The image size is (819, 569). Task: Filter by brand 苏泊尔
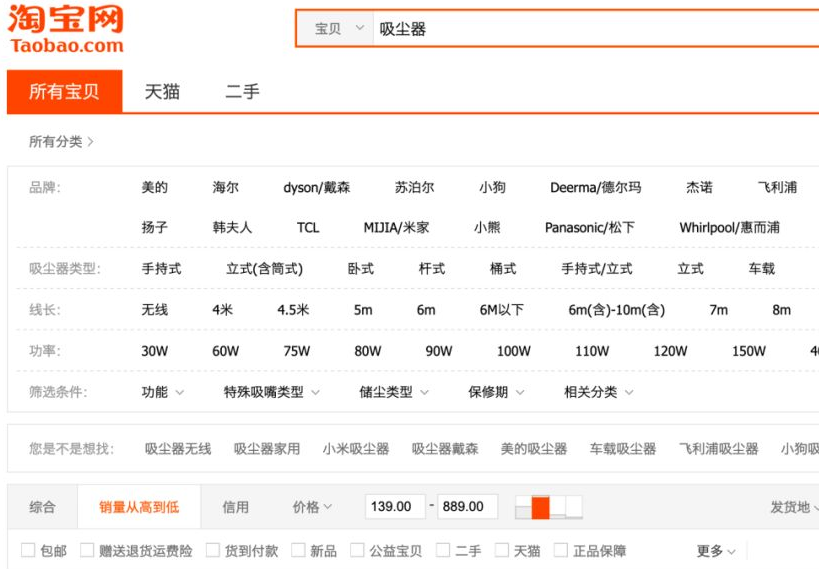(415, 187)
